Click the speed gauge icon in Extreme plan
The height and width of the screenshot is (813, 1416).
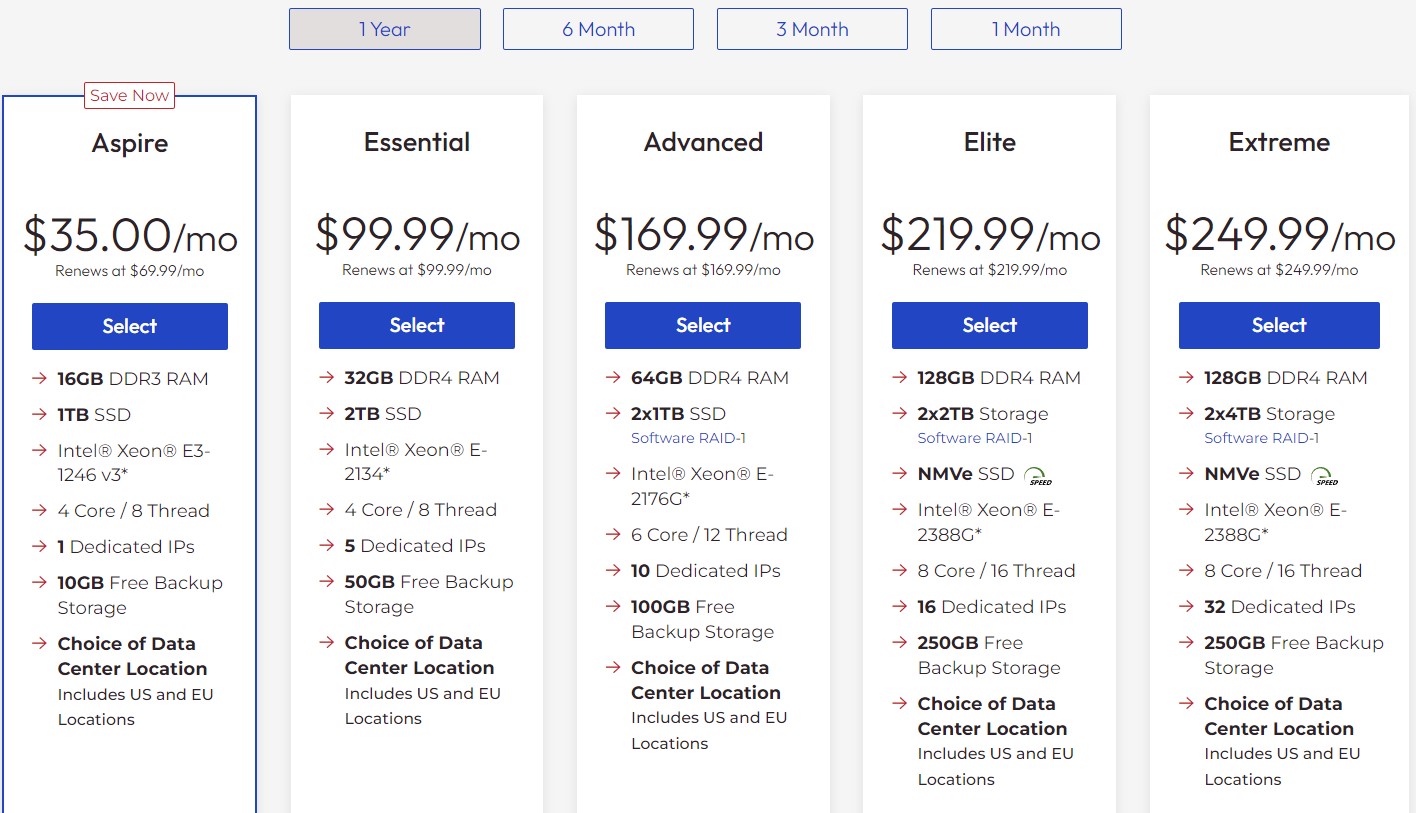pyautogui.click(x=1326, y=476)
